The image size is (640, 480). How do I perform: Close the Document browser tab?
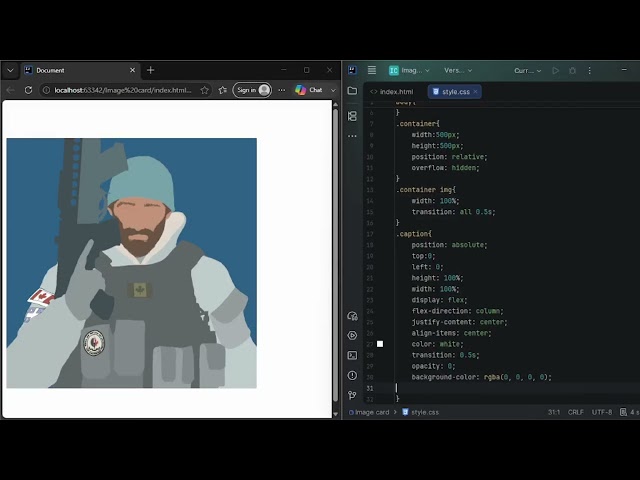click(x=132, y=70)
